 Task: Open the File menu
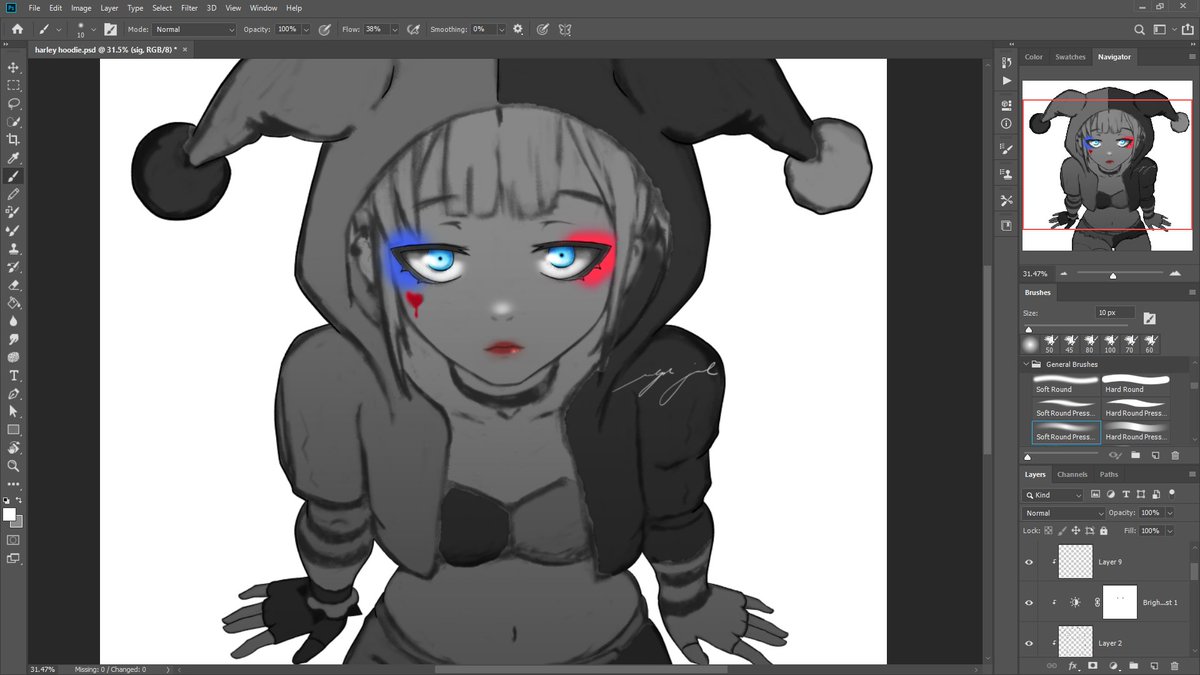(x=35, y=8)
